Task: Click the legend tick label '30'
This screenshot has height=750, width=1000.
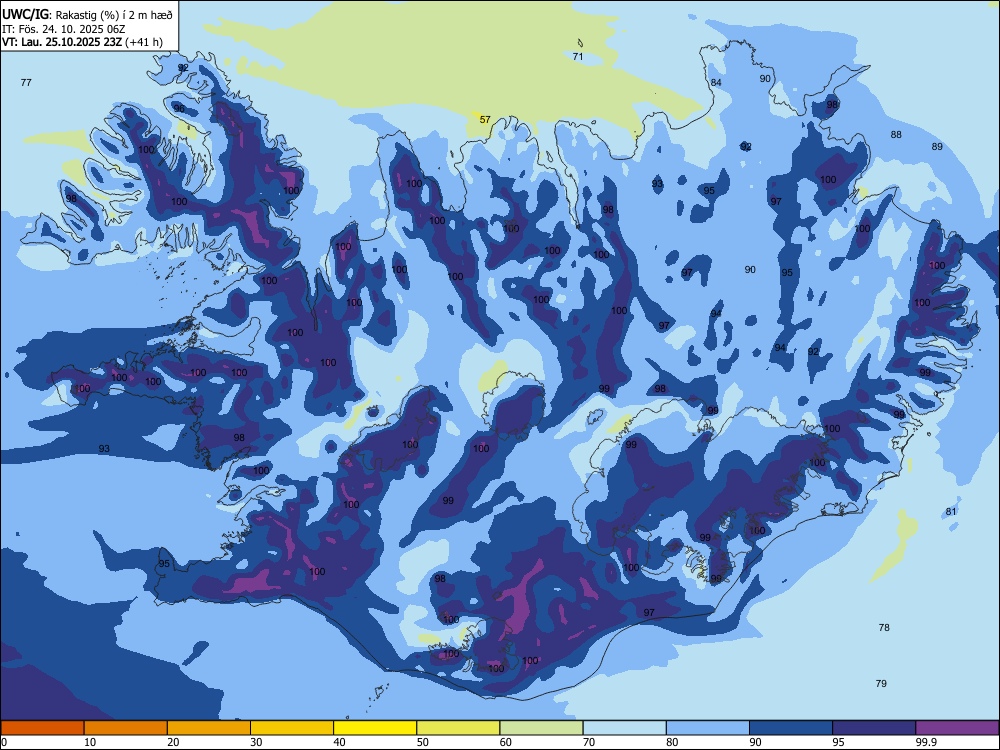Action: [256, 742]
